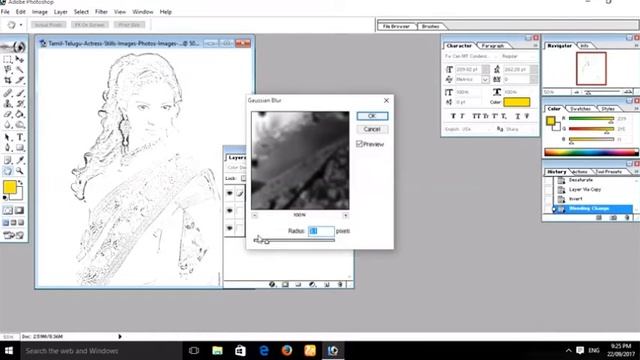640x360 pixels.
Task: Select the Paint Bucket tool
Action: tap(20, 114)
